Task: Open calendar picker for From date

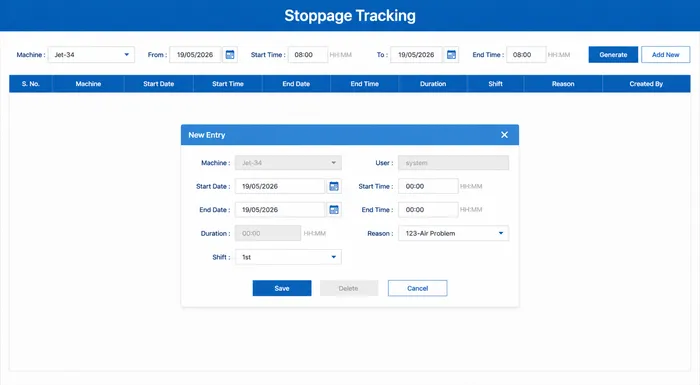Action: pos(230,54)
